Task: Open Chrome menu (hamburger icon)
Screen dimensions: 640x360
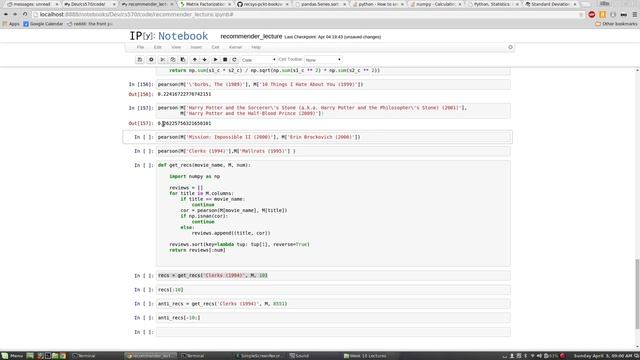Action: coord(635,15)
